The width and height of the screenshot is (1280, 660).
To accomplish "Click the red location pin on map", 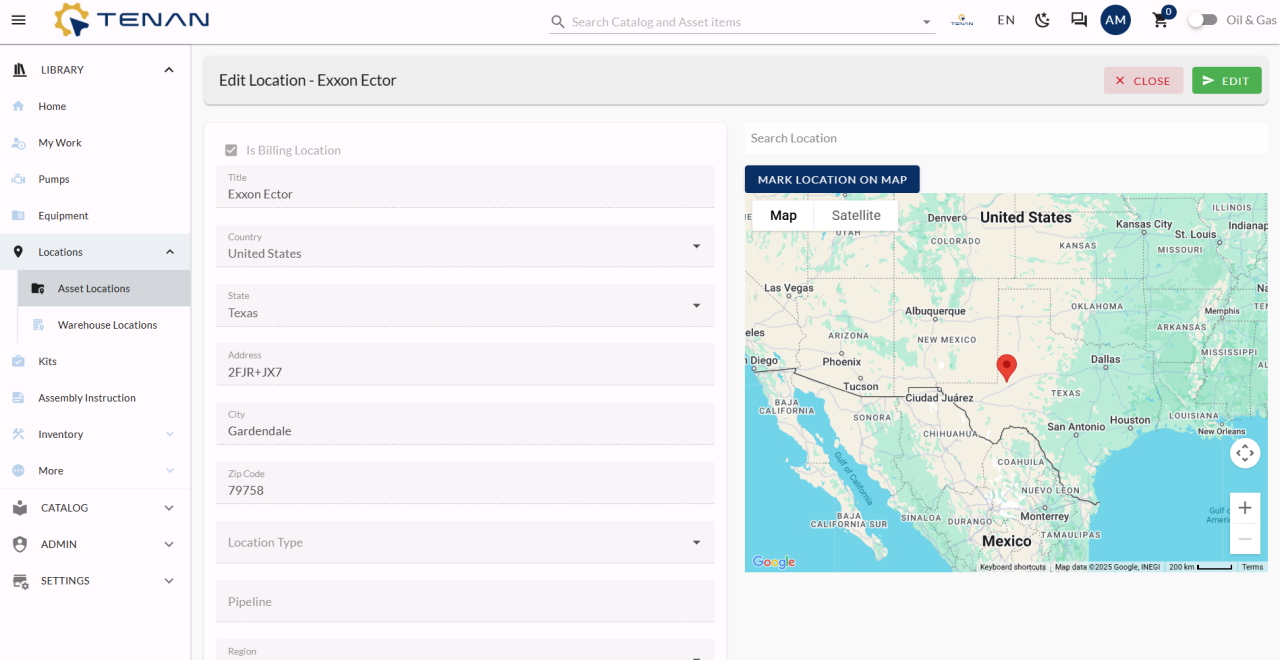I will click(1007, 368).
